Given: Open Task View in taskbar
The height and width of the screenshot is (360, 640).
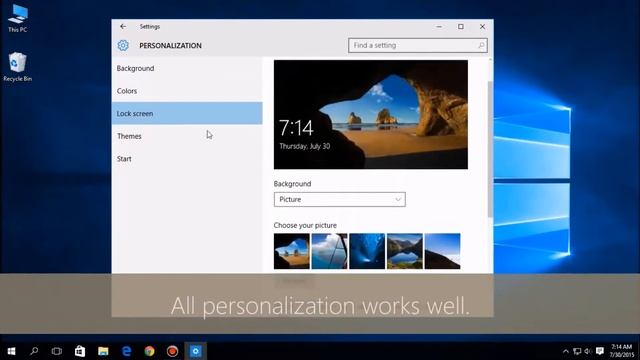Looking at the screenshot, I should (57, 351).
